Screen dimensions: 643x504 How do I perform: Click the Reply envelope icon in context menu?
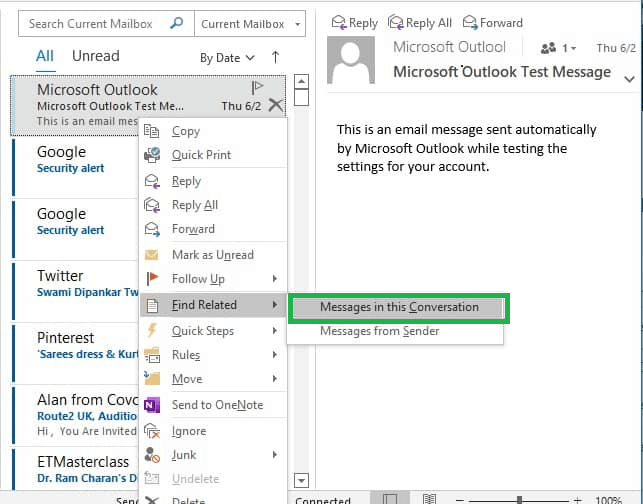(152, 181)
